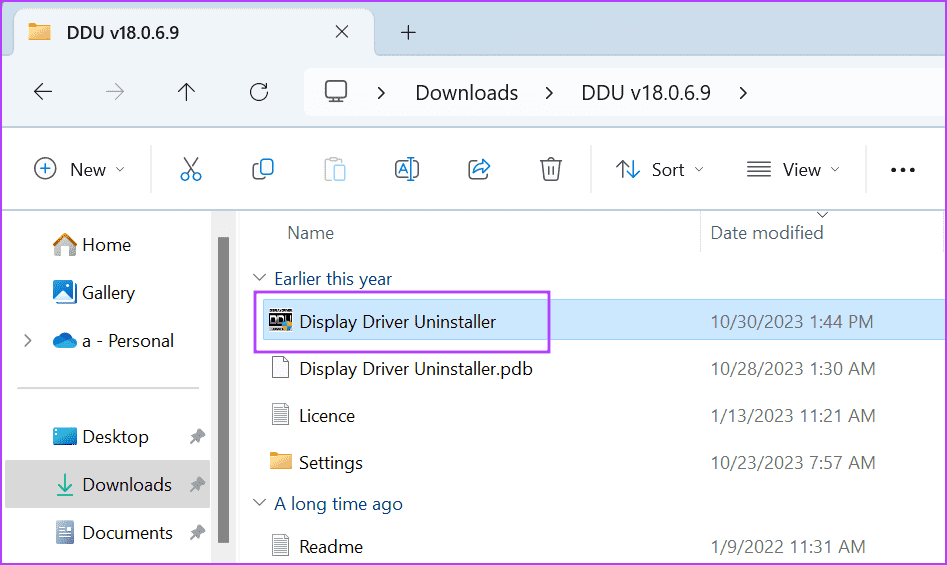Share the selected file

(x=479, y=170)
